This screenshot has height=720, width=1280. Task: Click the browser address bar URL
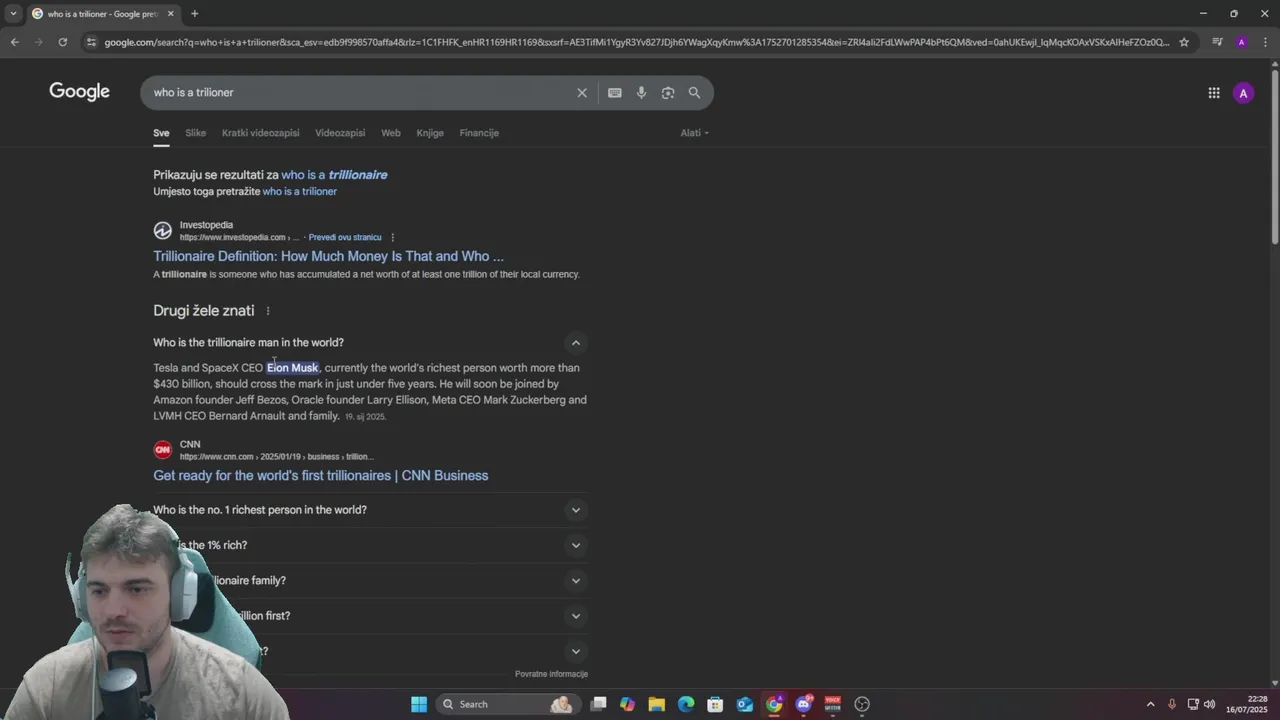[636, 42]
